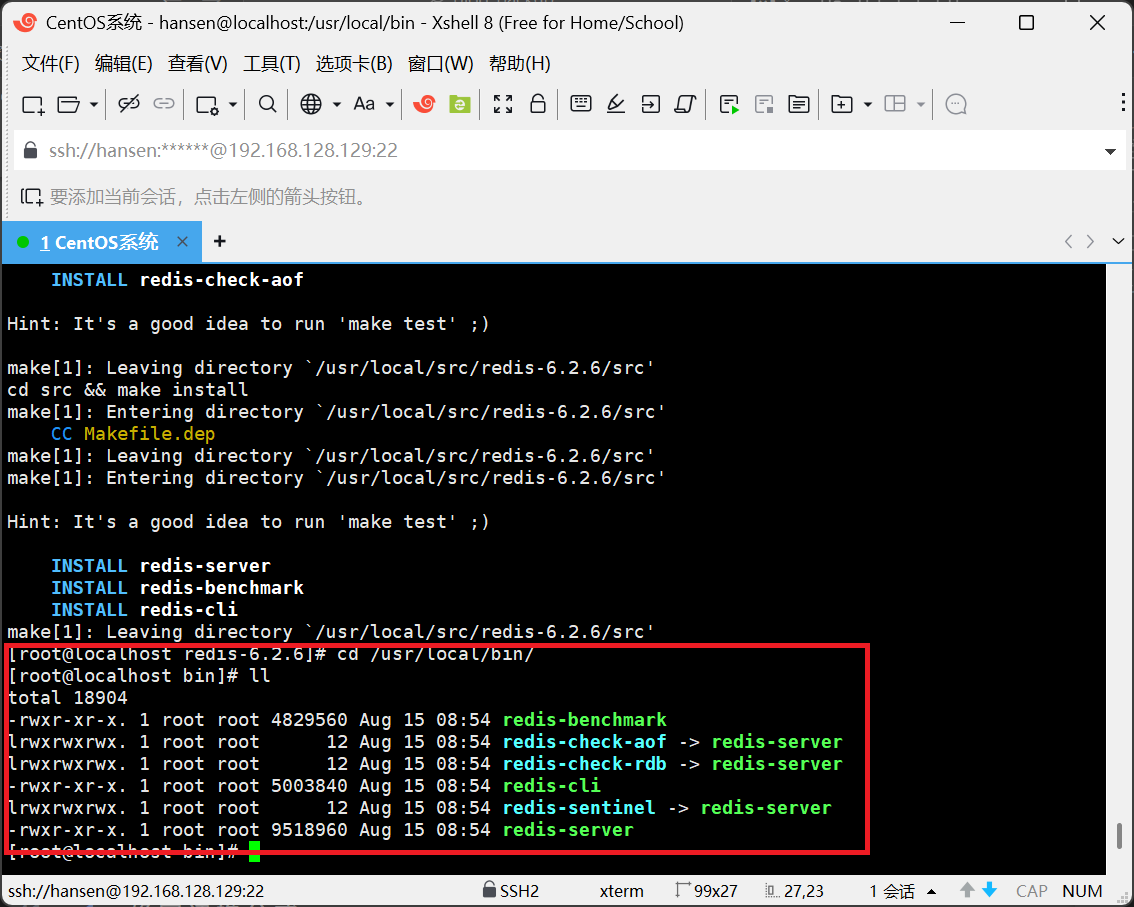
Task: Add a new tab with plus button
Action: coord(220,242)
